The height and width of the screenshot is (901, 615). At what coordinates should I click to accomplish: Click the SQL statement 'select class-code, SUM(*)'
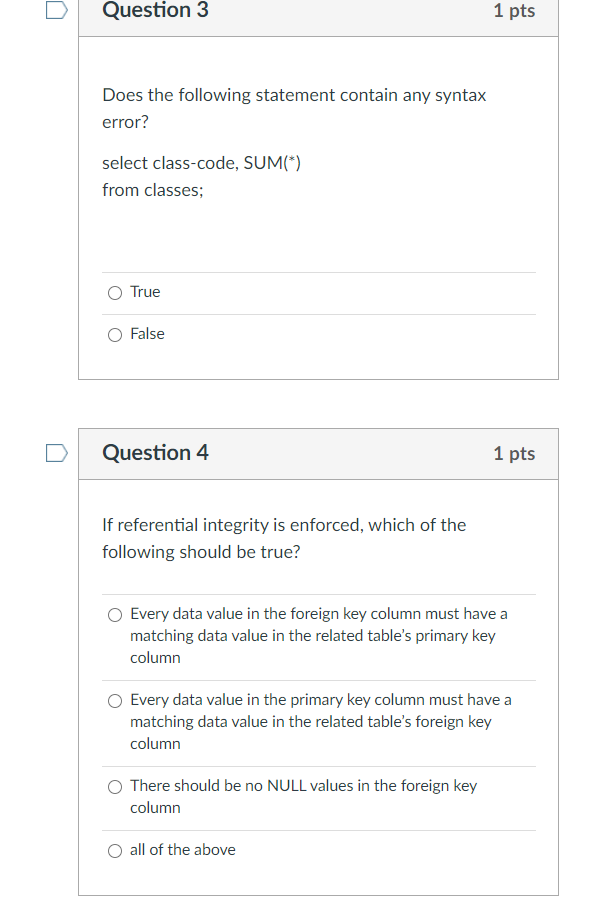[201, 162]
